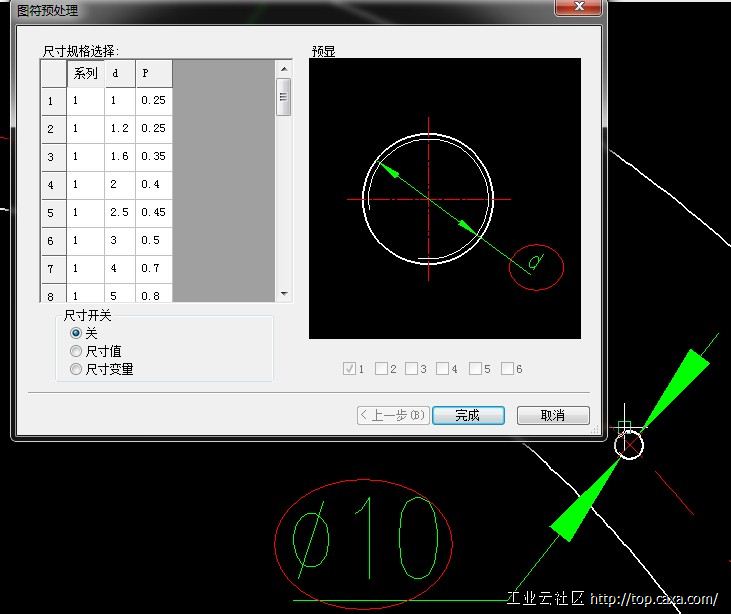Click the 取消 (Cancel) button

click(552, 415)
